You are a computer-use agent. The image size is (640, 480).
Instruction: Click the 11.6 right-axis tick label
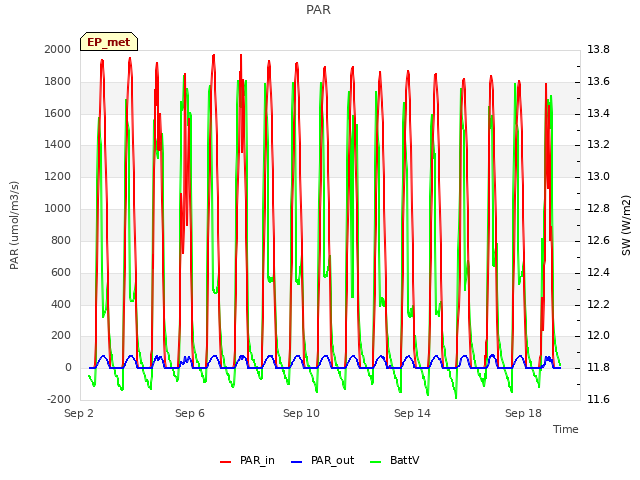pyautogui.click(x=598, y=399)
